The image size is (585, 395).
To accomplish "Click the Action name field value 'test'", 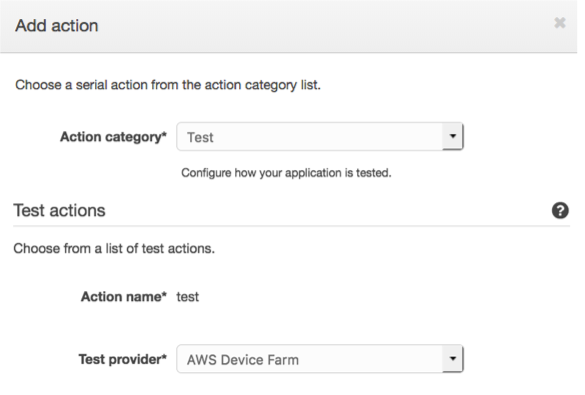I will click(x=188, y=297).
